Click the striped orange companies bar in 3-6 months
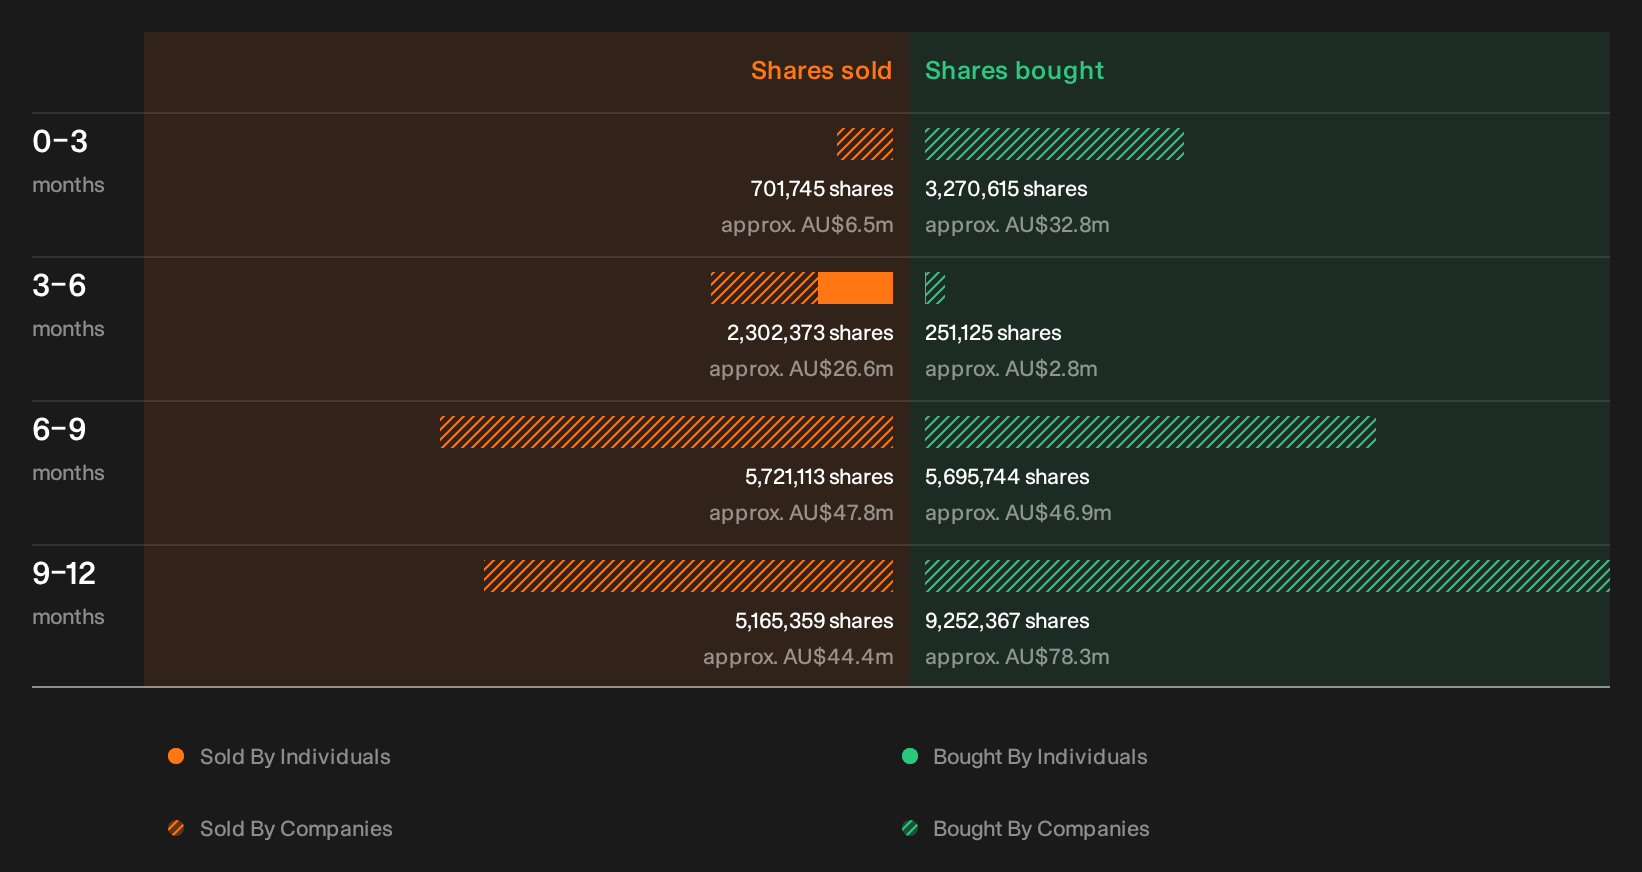Screen dimensions: 1642x872 764,288
